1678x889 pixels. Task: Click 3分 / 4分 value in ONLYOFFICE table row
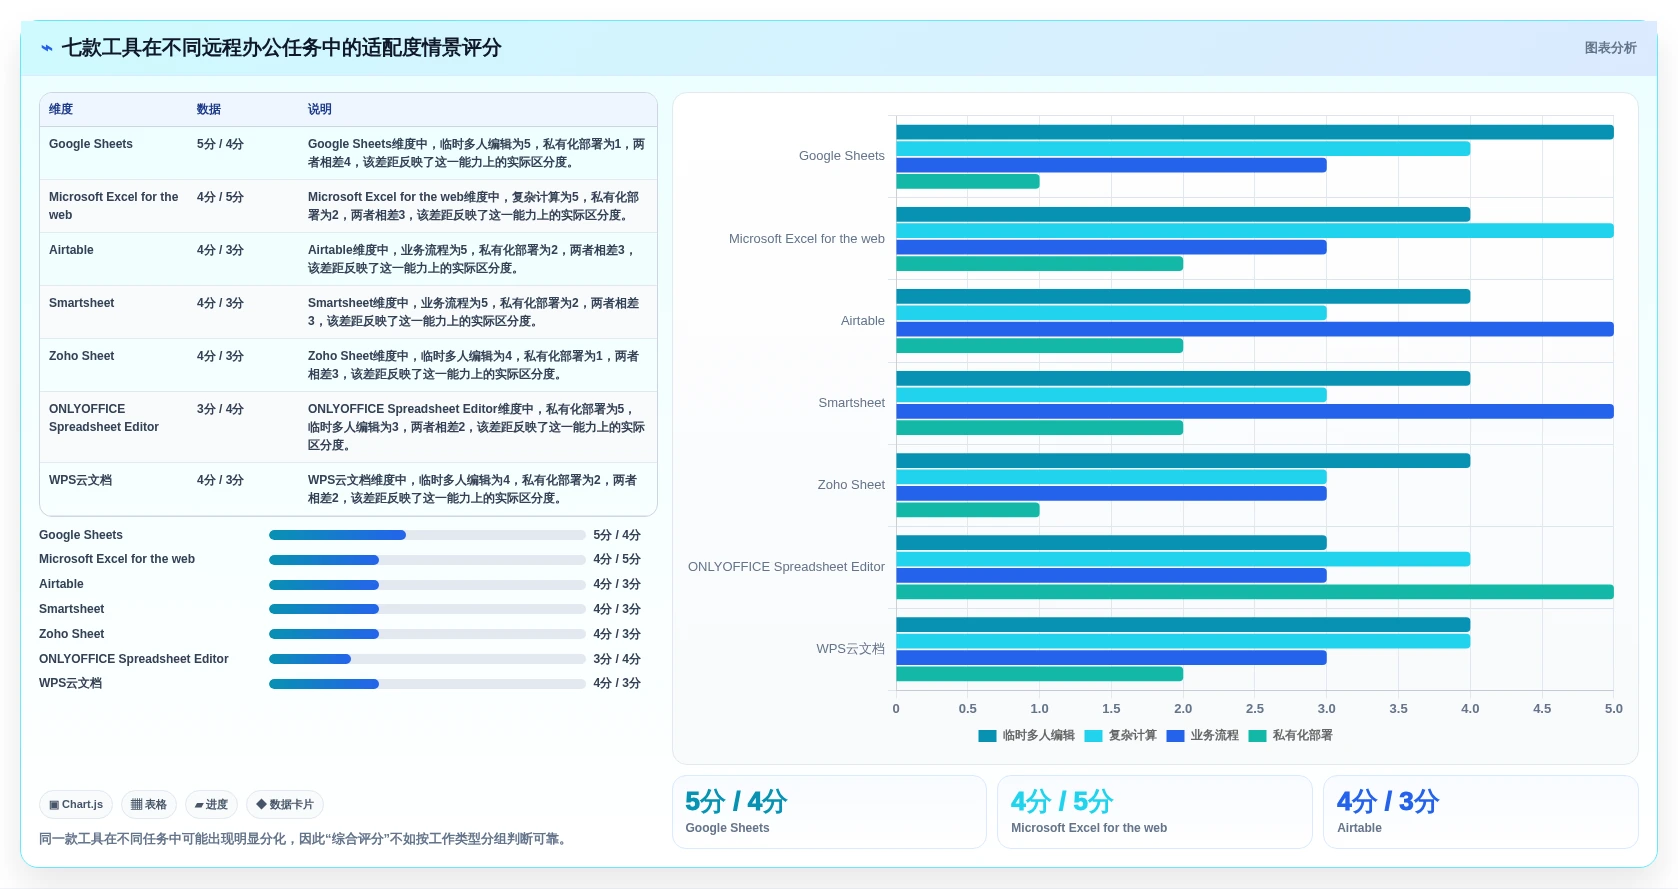(x=220, y=409)
